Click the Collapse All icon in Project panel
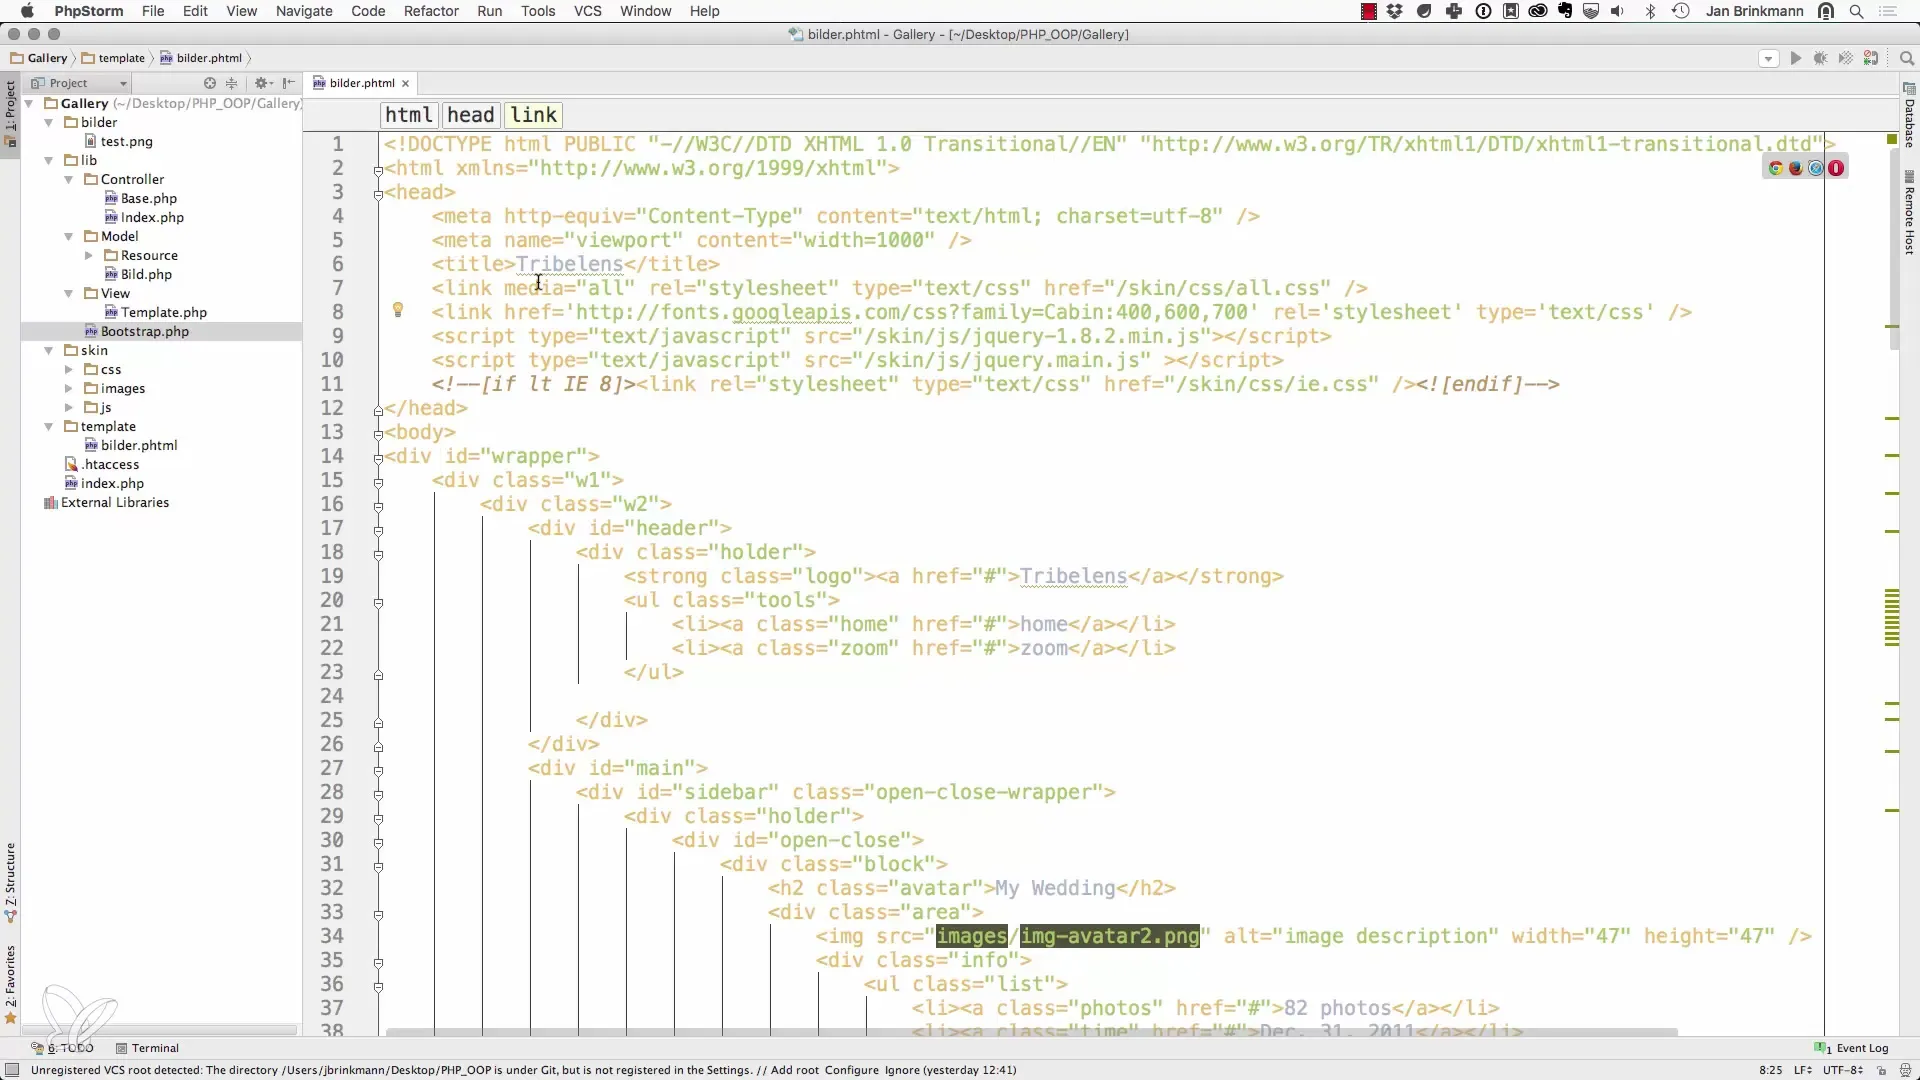Screen dimensions: 1920x1080 [x=232, y=83]
